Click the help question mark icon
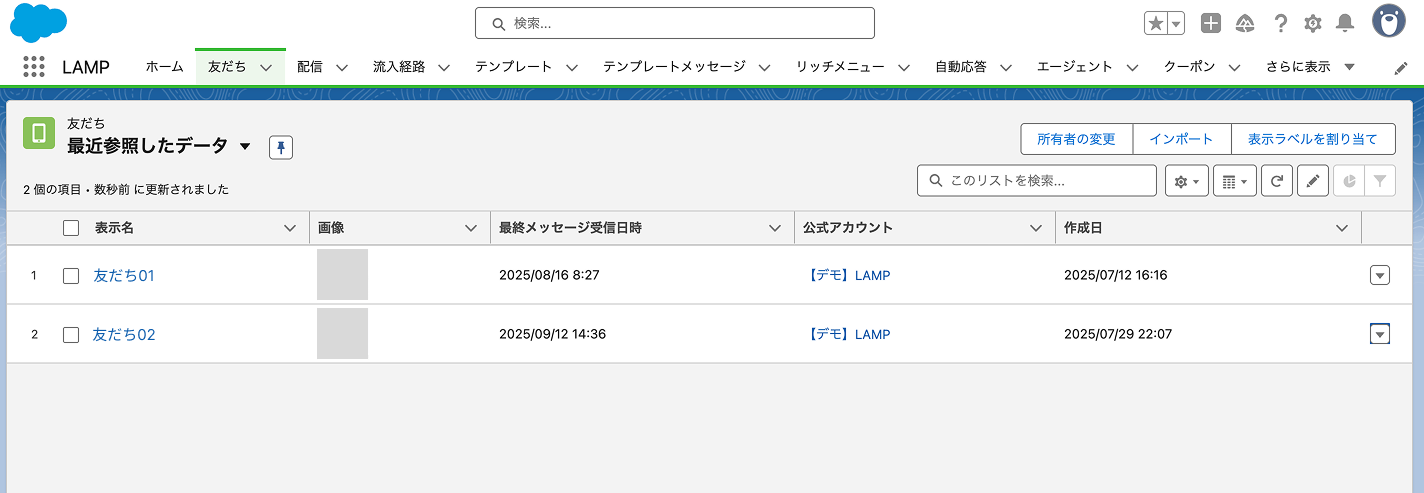Image resolution: width=1424 pixels, height=493 pixels. click(x=1280, y=23)
